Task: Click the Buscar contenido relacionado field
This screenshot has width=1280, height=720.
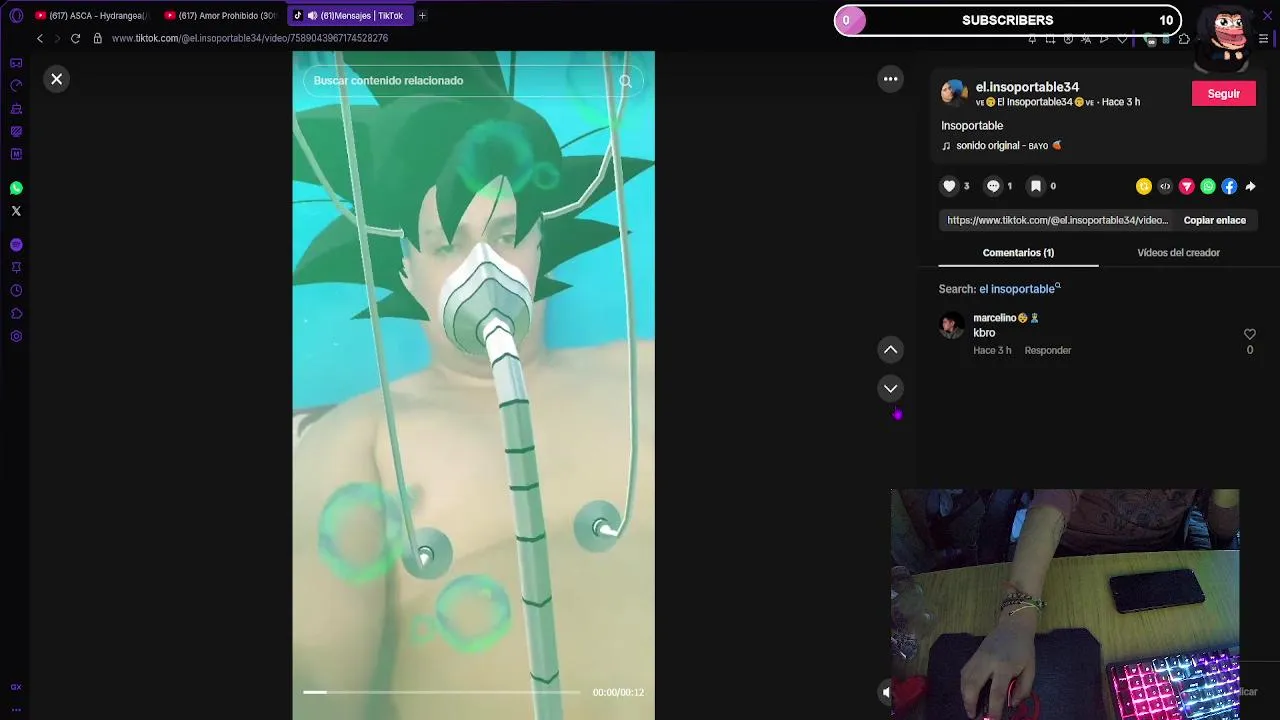Action: pyautogui.click(x=473, y=81)
